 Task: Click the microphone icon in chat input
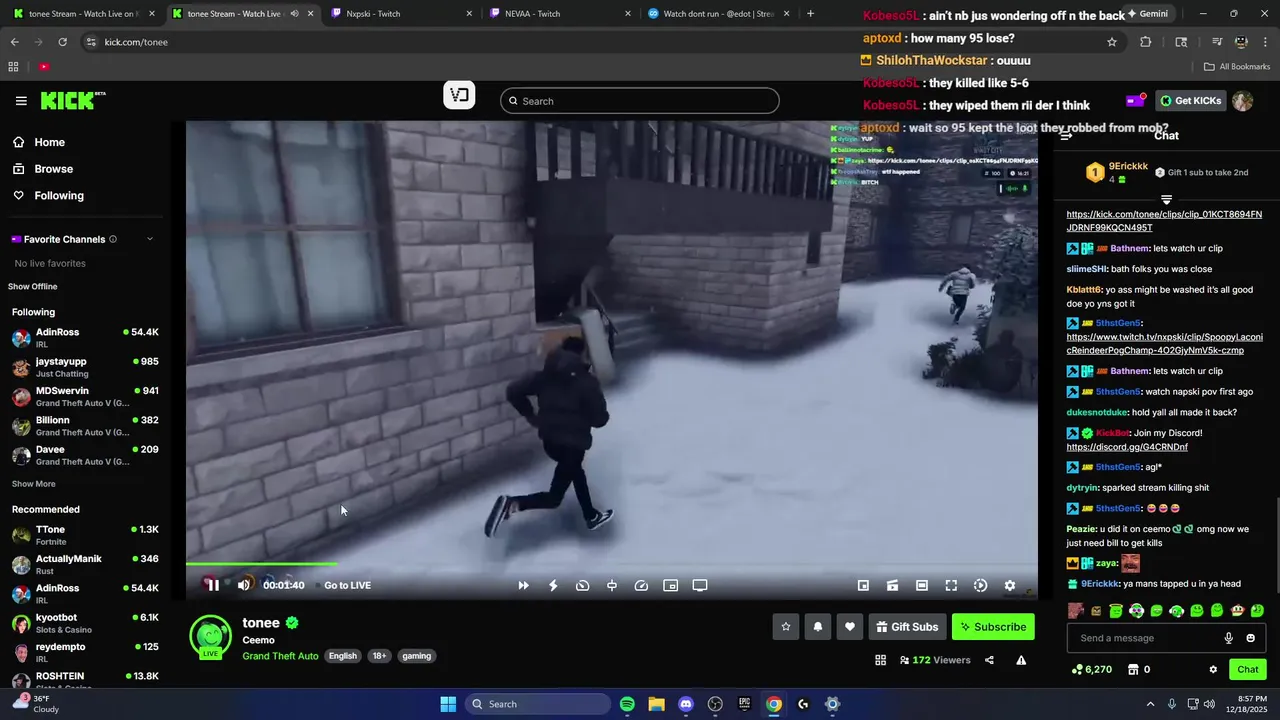click(x=1229, y=638)
